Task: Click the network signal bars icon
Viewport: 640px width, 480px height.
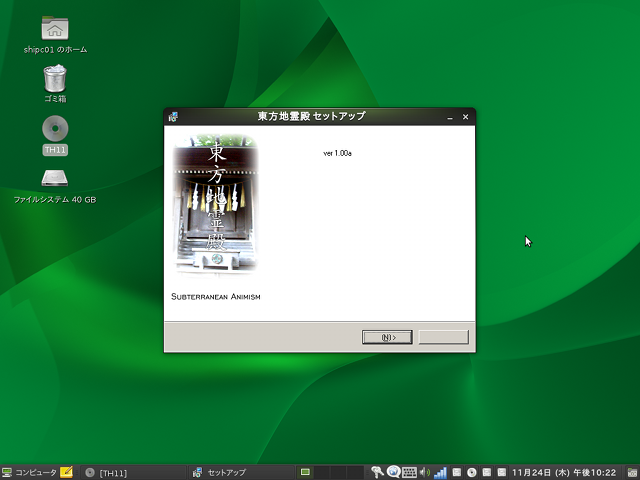Action: point(440,473)
